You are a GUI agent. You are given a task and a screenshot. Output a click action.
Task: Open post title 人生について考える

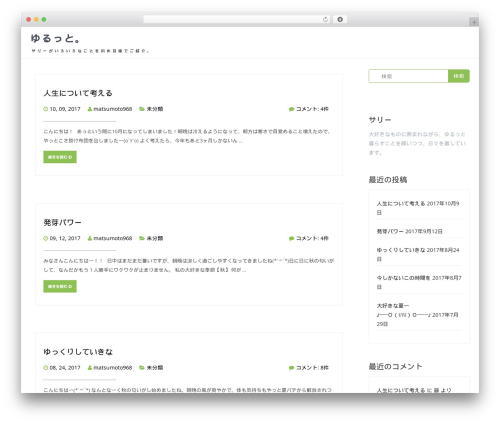pos(78,93)
